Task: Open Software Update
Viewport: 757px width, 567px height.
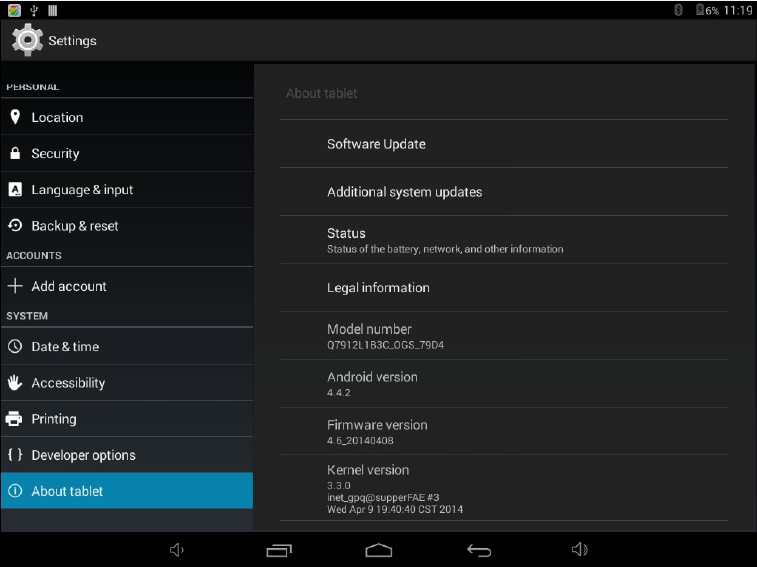Action: coord(504,144)
